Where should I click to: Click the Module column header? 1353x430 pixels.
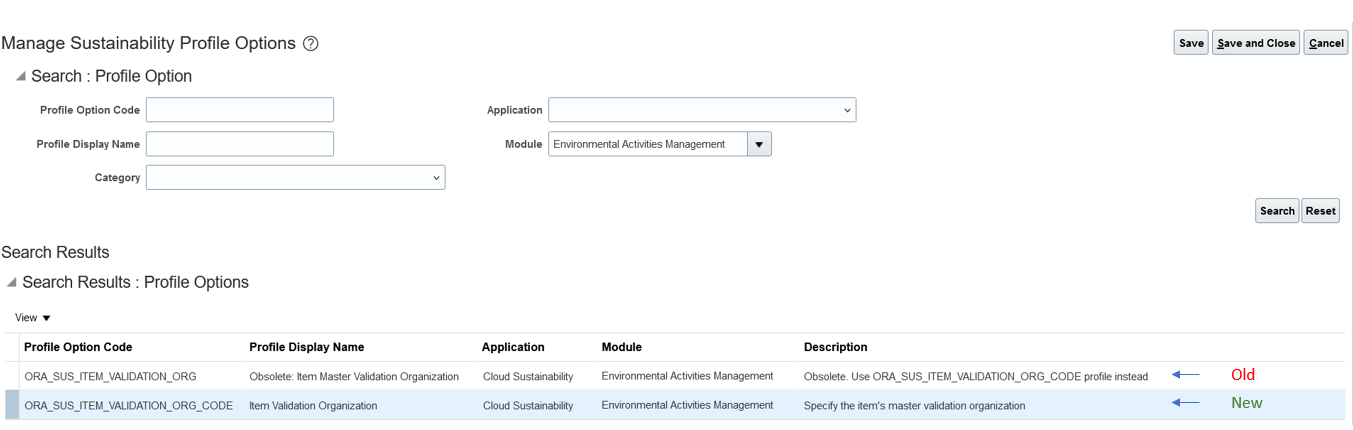[621, 347]
